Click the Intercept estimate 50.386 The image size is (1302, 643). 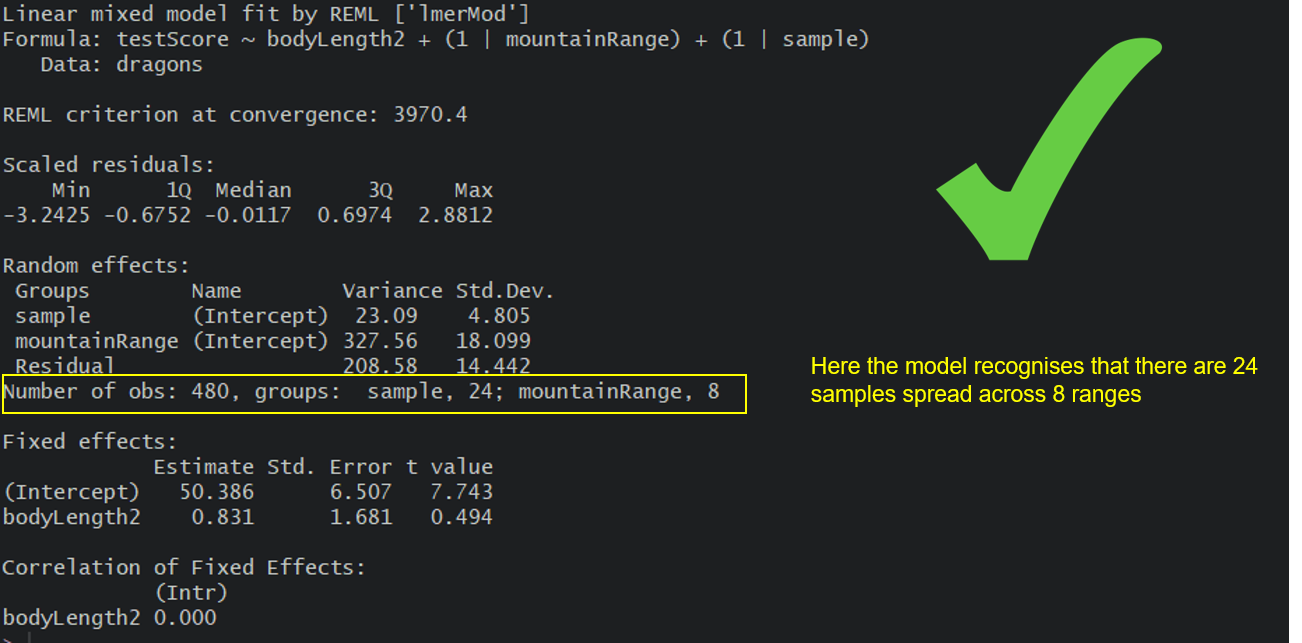pyautogui.click(x=216, y=492)
